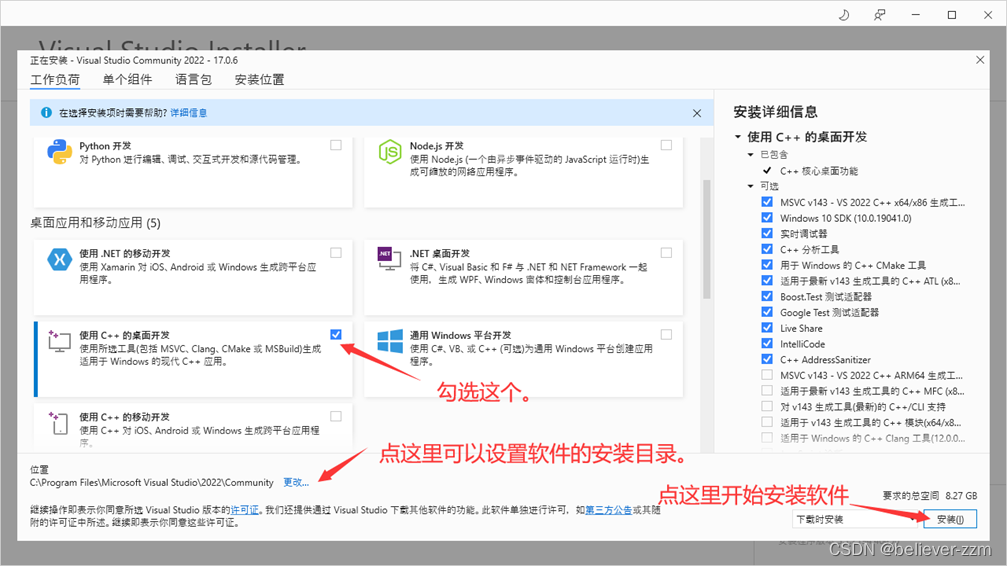Viewport: 1007px width, 566px height.
Task: Toggle the dark theme moon icon
Action: tap(844, 15)
